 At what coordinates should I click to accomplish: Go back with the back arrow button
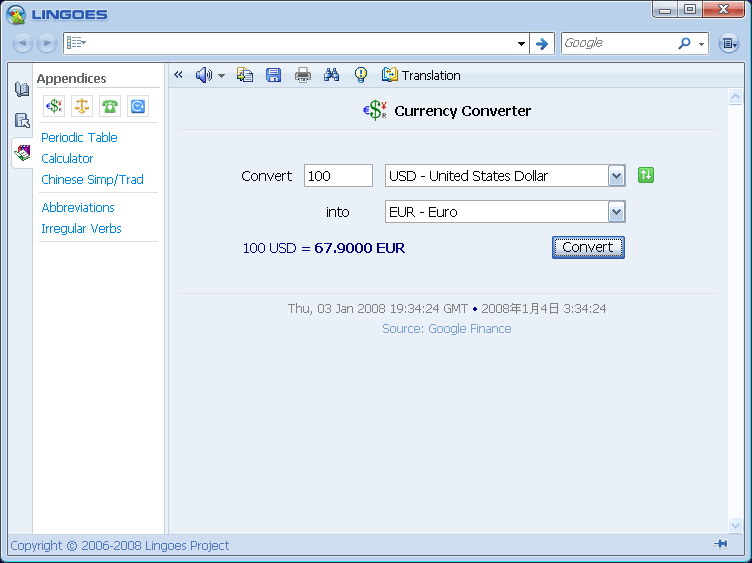[23, 43]
